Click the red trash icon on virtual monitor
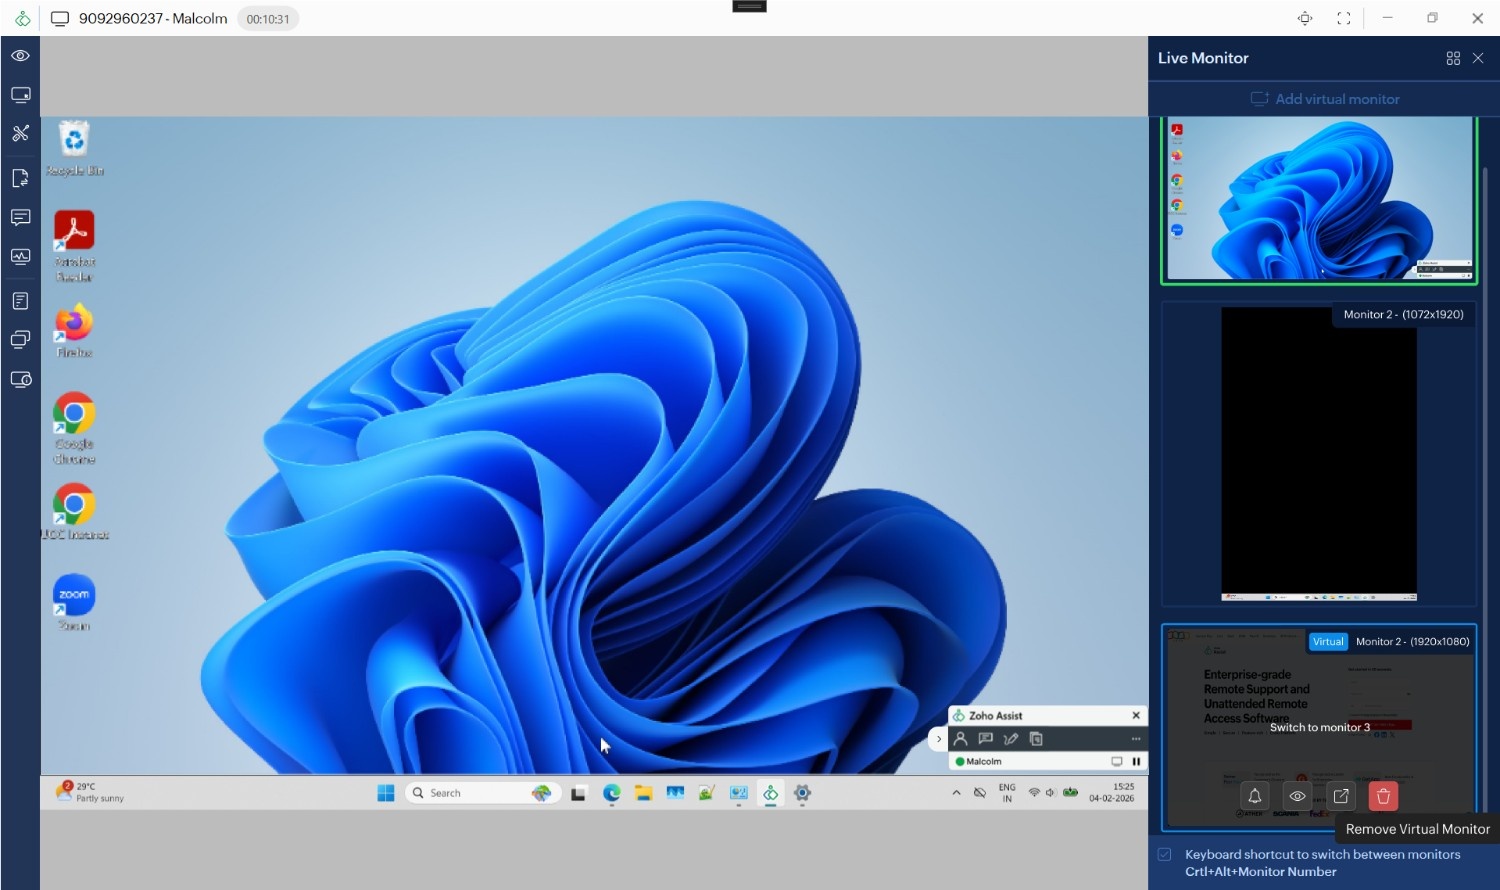Viewport: 1500px width, 890px height. (x=1383, y=796)
